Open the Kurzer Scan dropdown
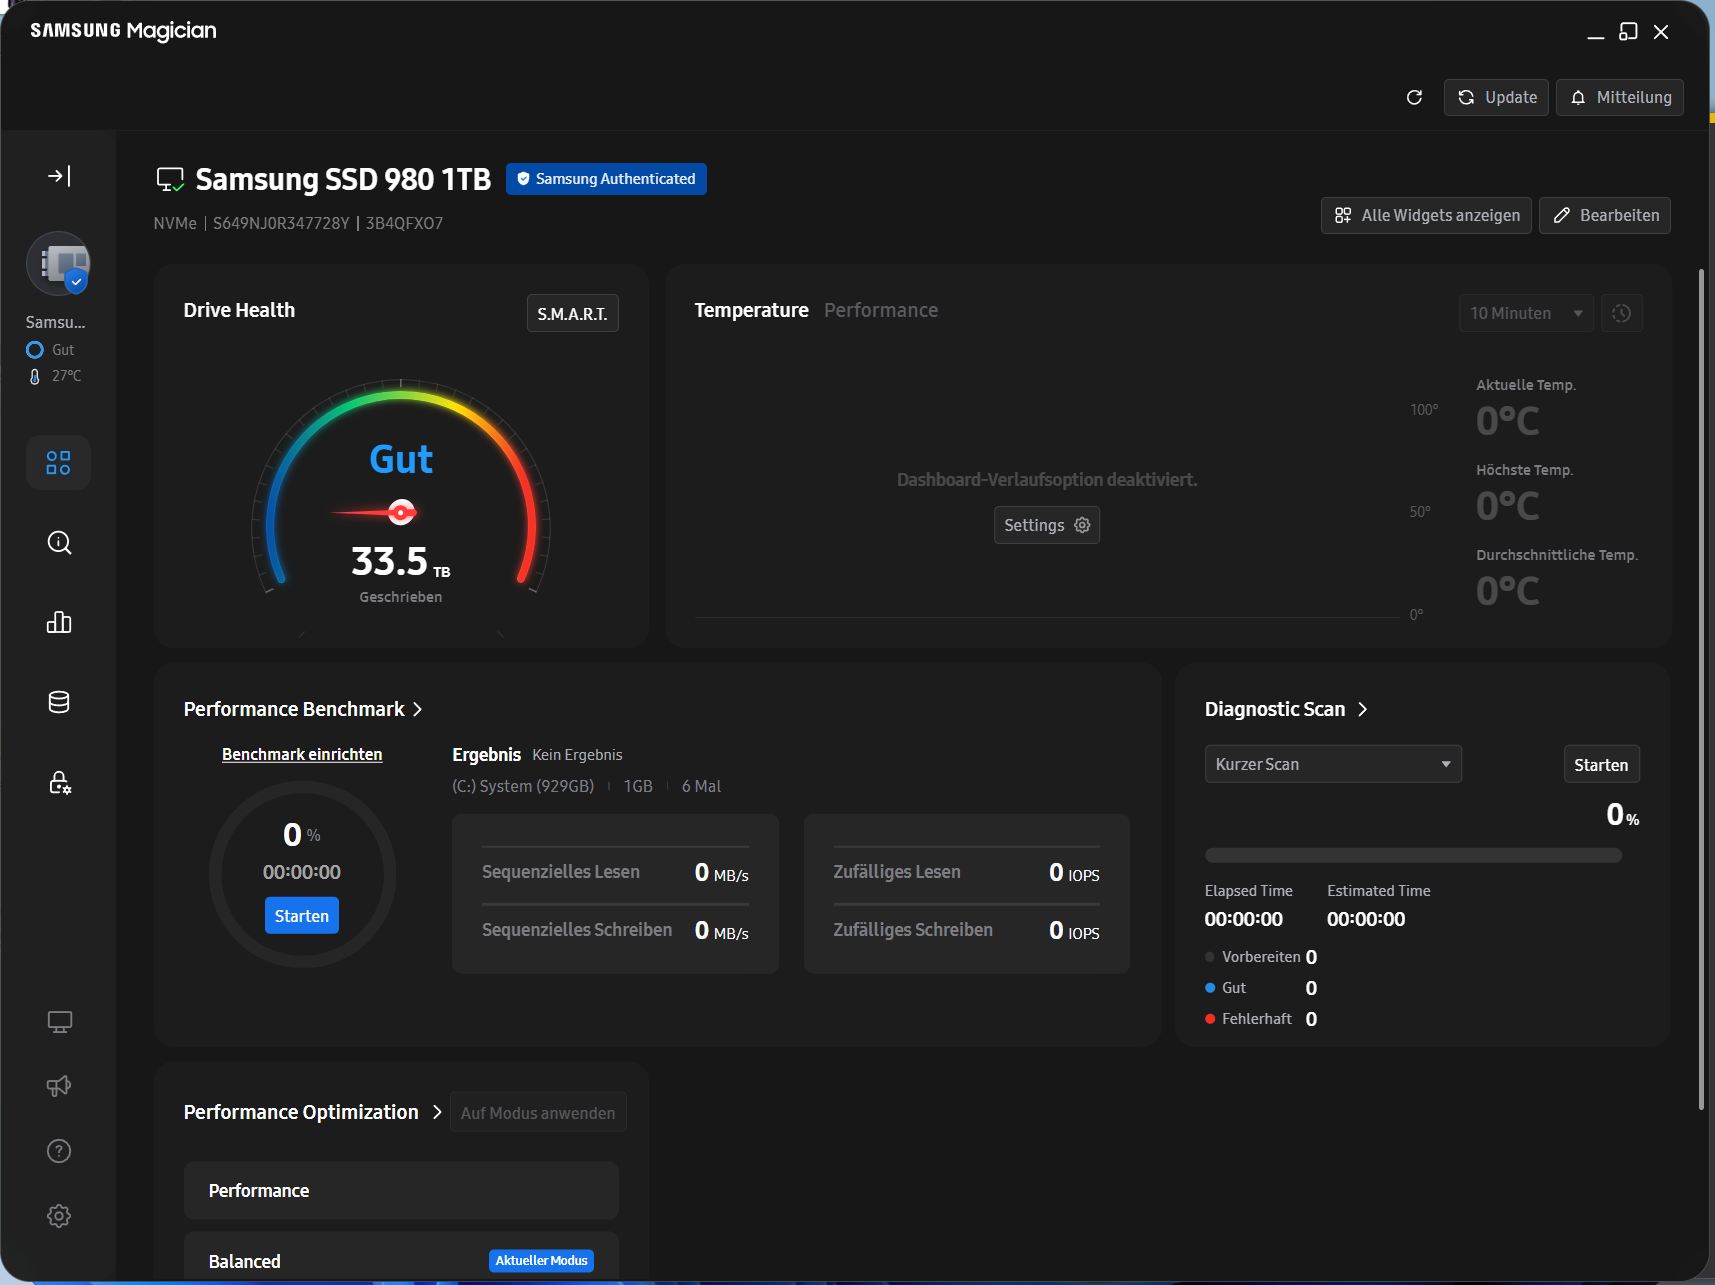This screenshot has height=1285, width=1715. coord(1332,764)
